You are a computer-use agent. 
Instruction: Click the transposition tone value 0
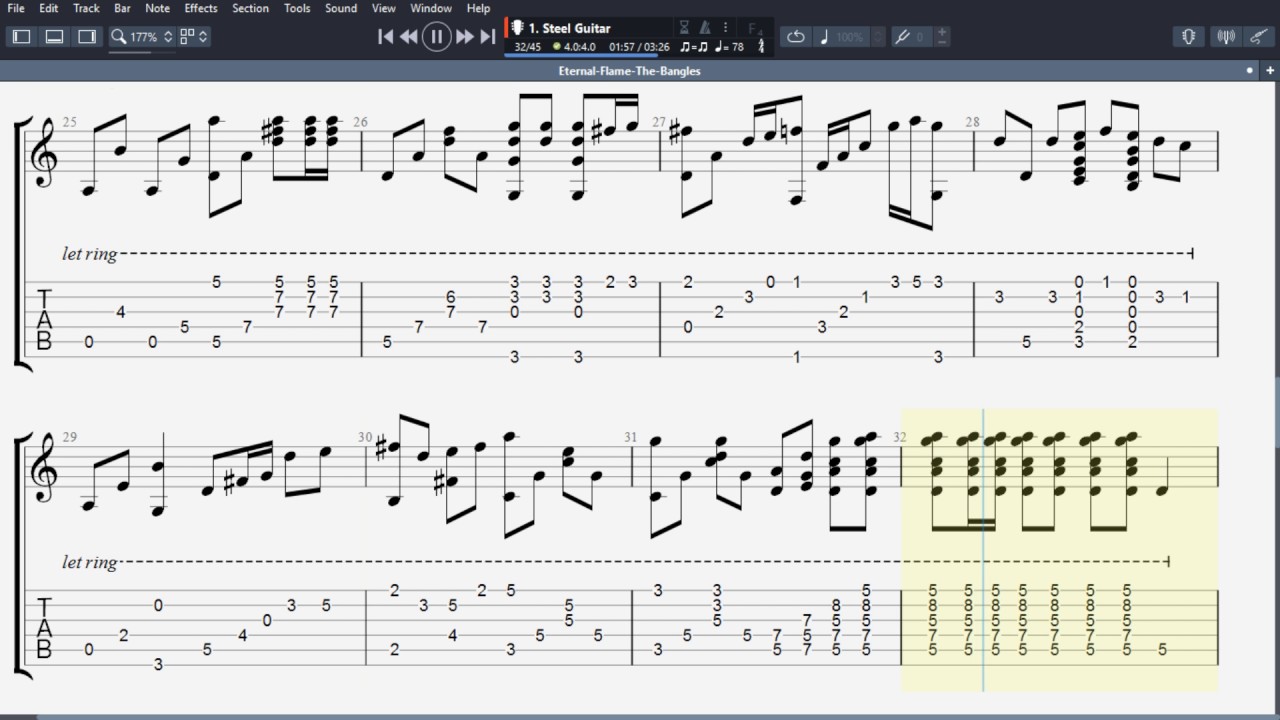[x=920, y=37]
